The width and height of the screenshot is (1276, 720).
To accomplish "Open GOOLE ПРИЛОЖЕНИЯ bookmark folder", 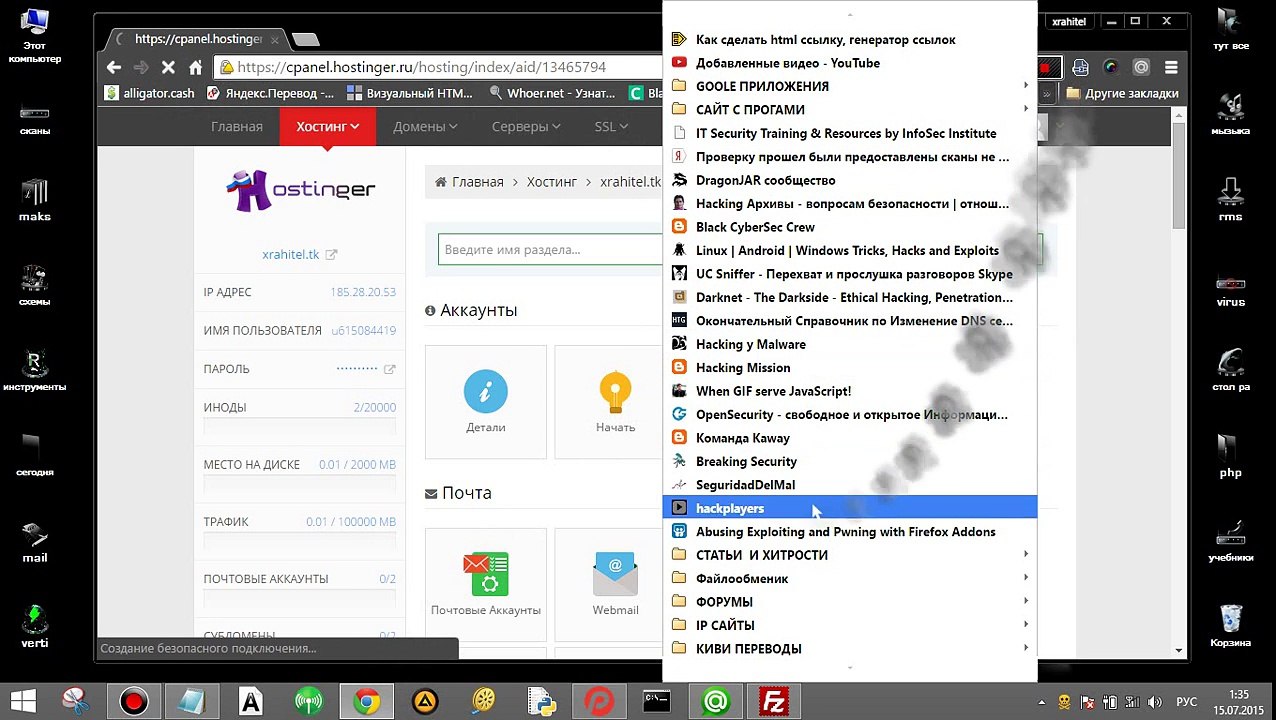I will point(849,86).
